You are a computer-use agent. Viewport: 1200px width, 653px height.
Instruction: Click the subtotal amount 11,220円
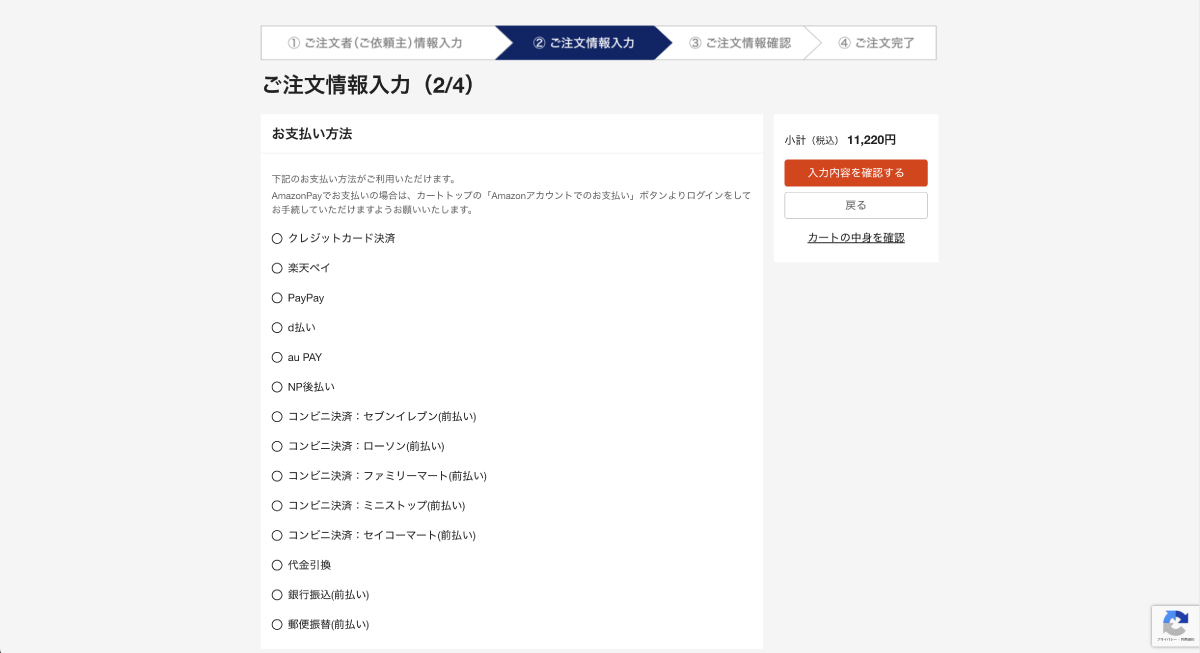[872, 140]
